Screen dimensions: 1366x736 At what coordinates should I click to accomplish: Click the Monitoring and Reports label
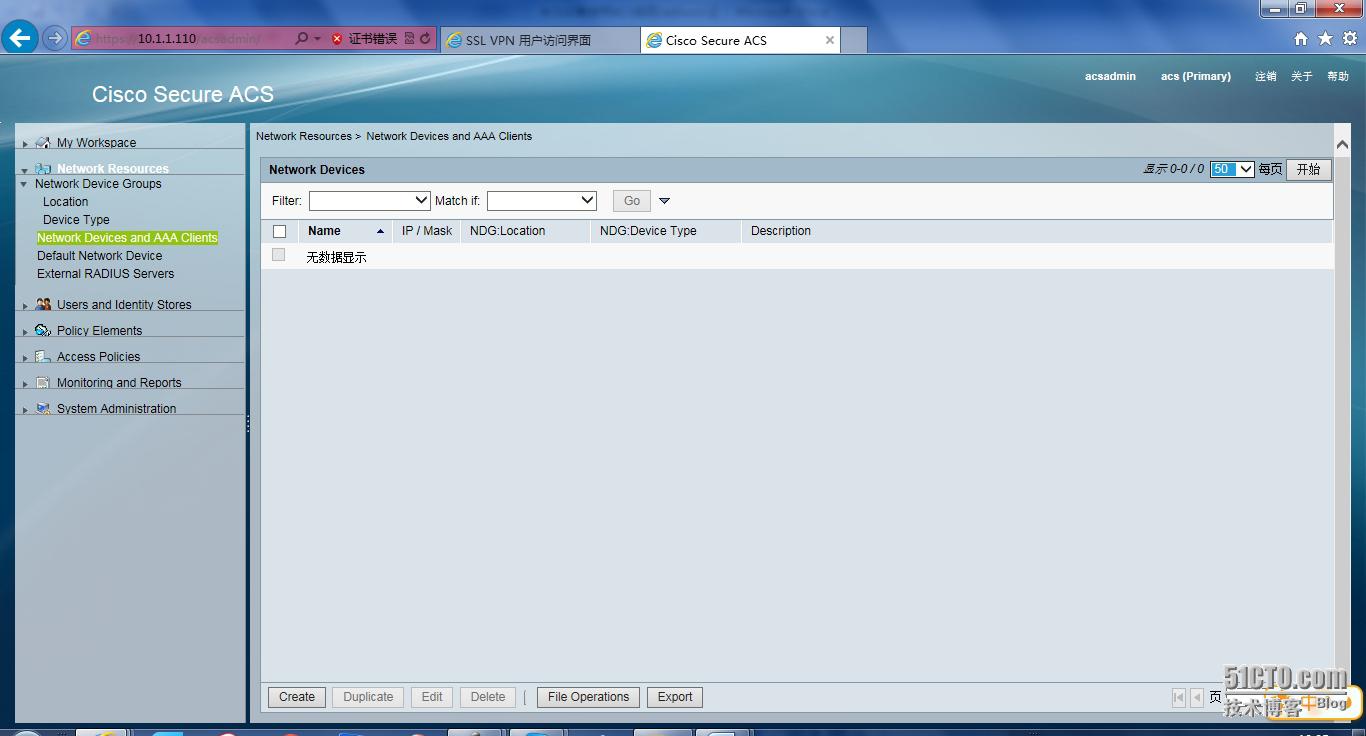pos(119,383)
